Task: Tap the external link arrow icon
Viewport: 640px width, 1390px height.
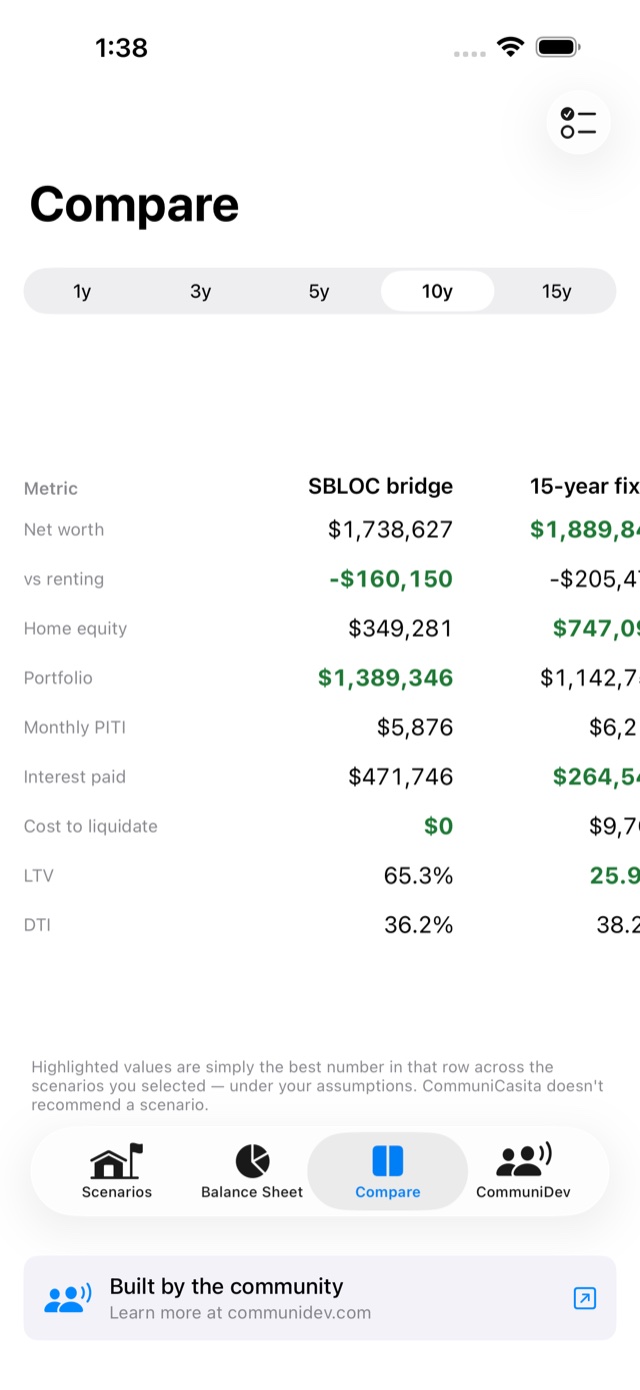Action: click(585, 1298)
